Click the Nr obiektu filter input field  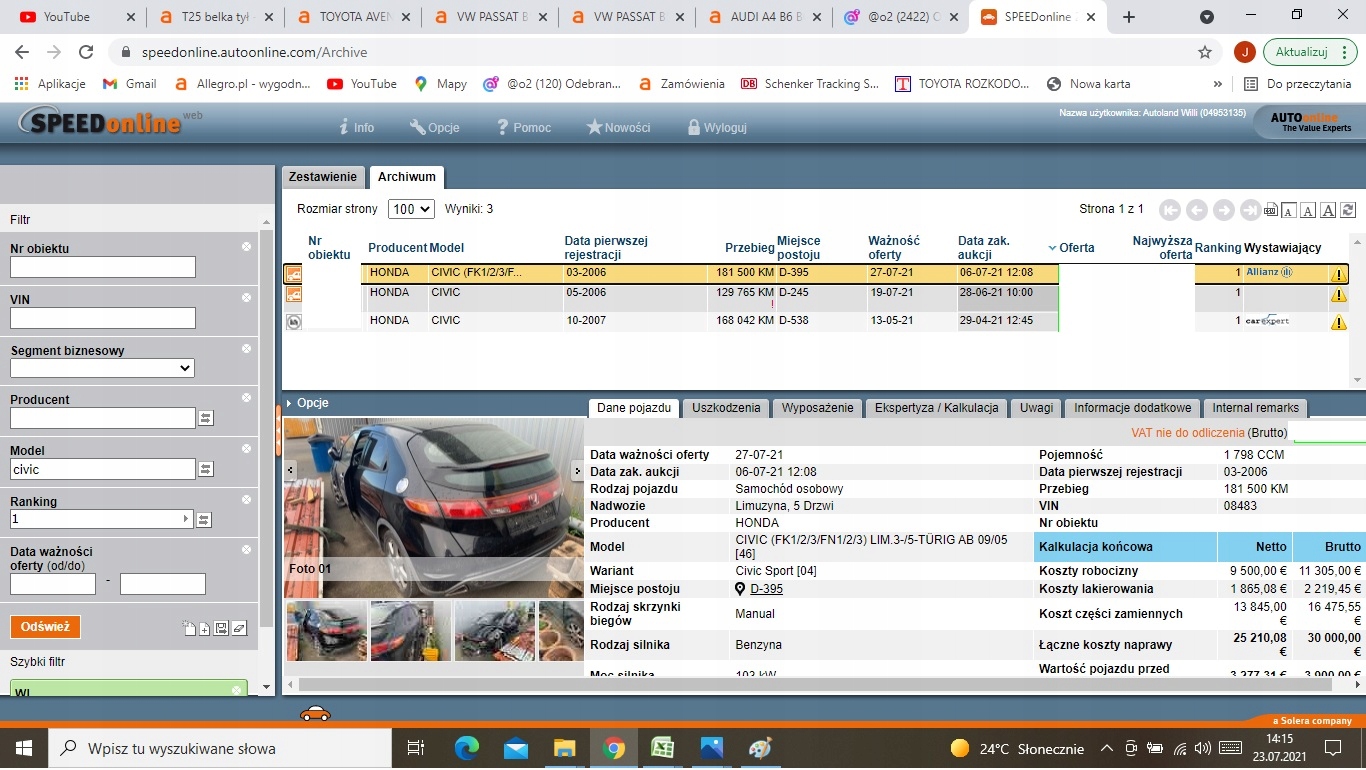tap(102, 267)
